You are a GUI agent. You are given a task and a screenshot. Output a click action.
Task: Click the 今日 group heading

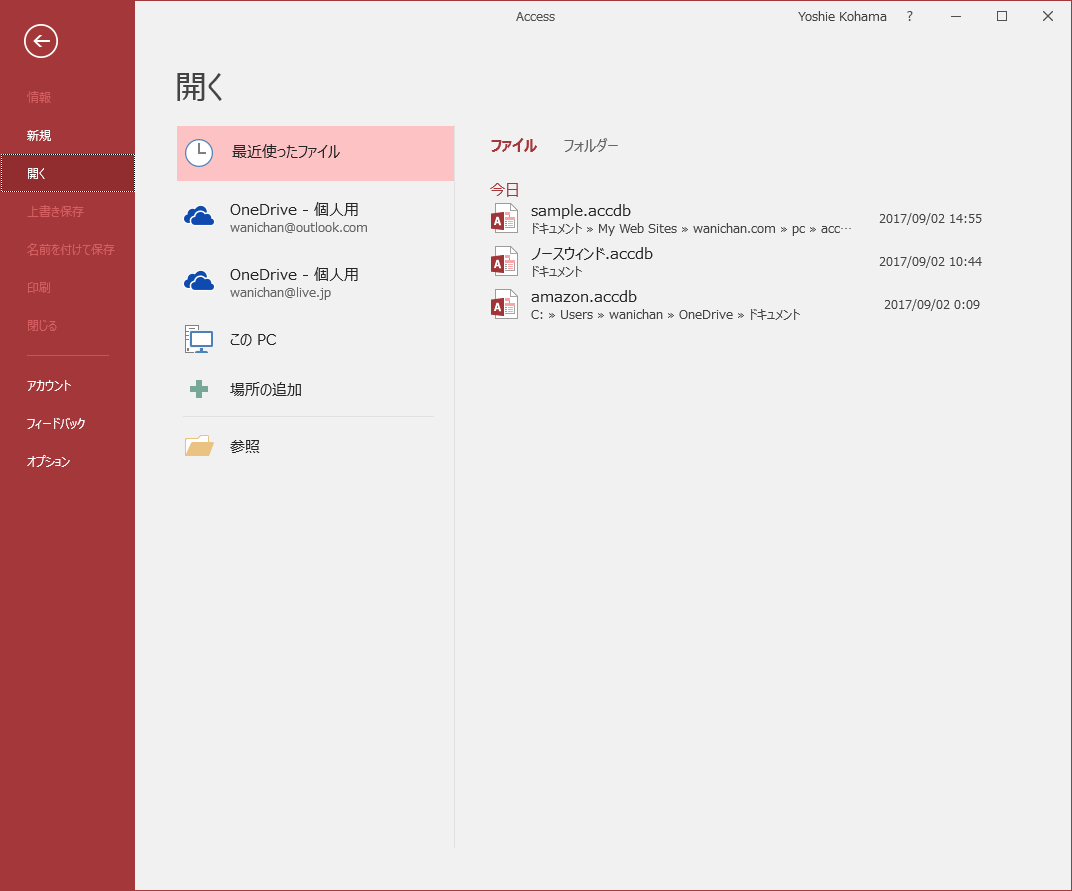click(x=505, y=189)
